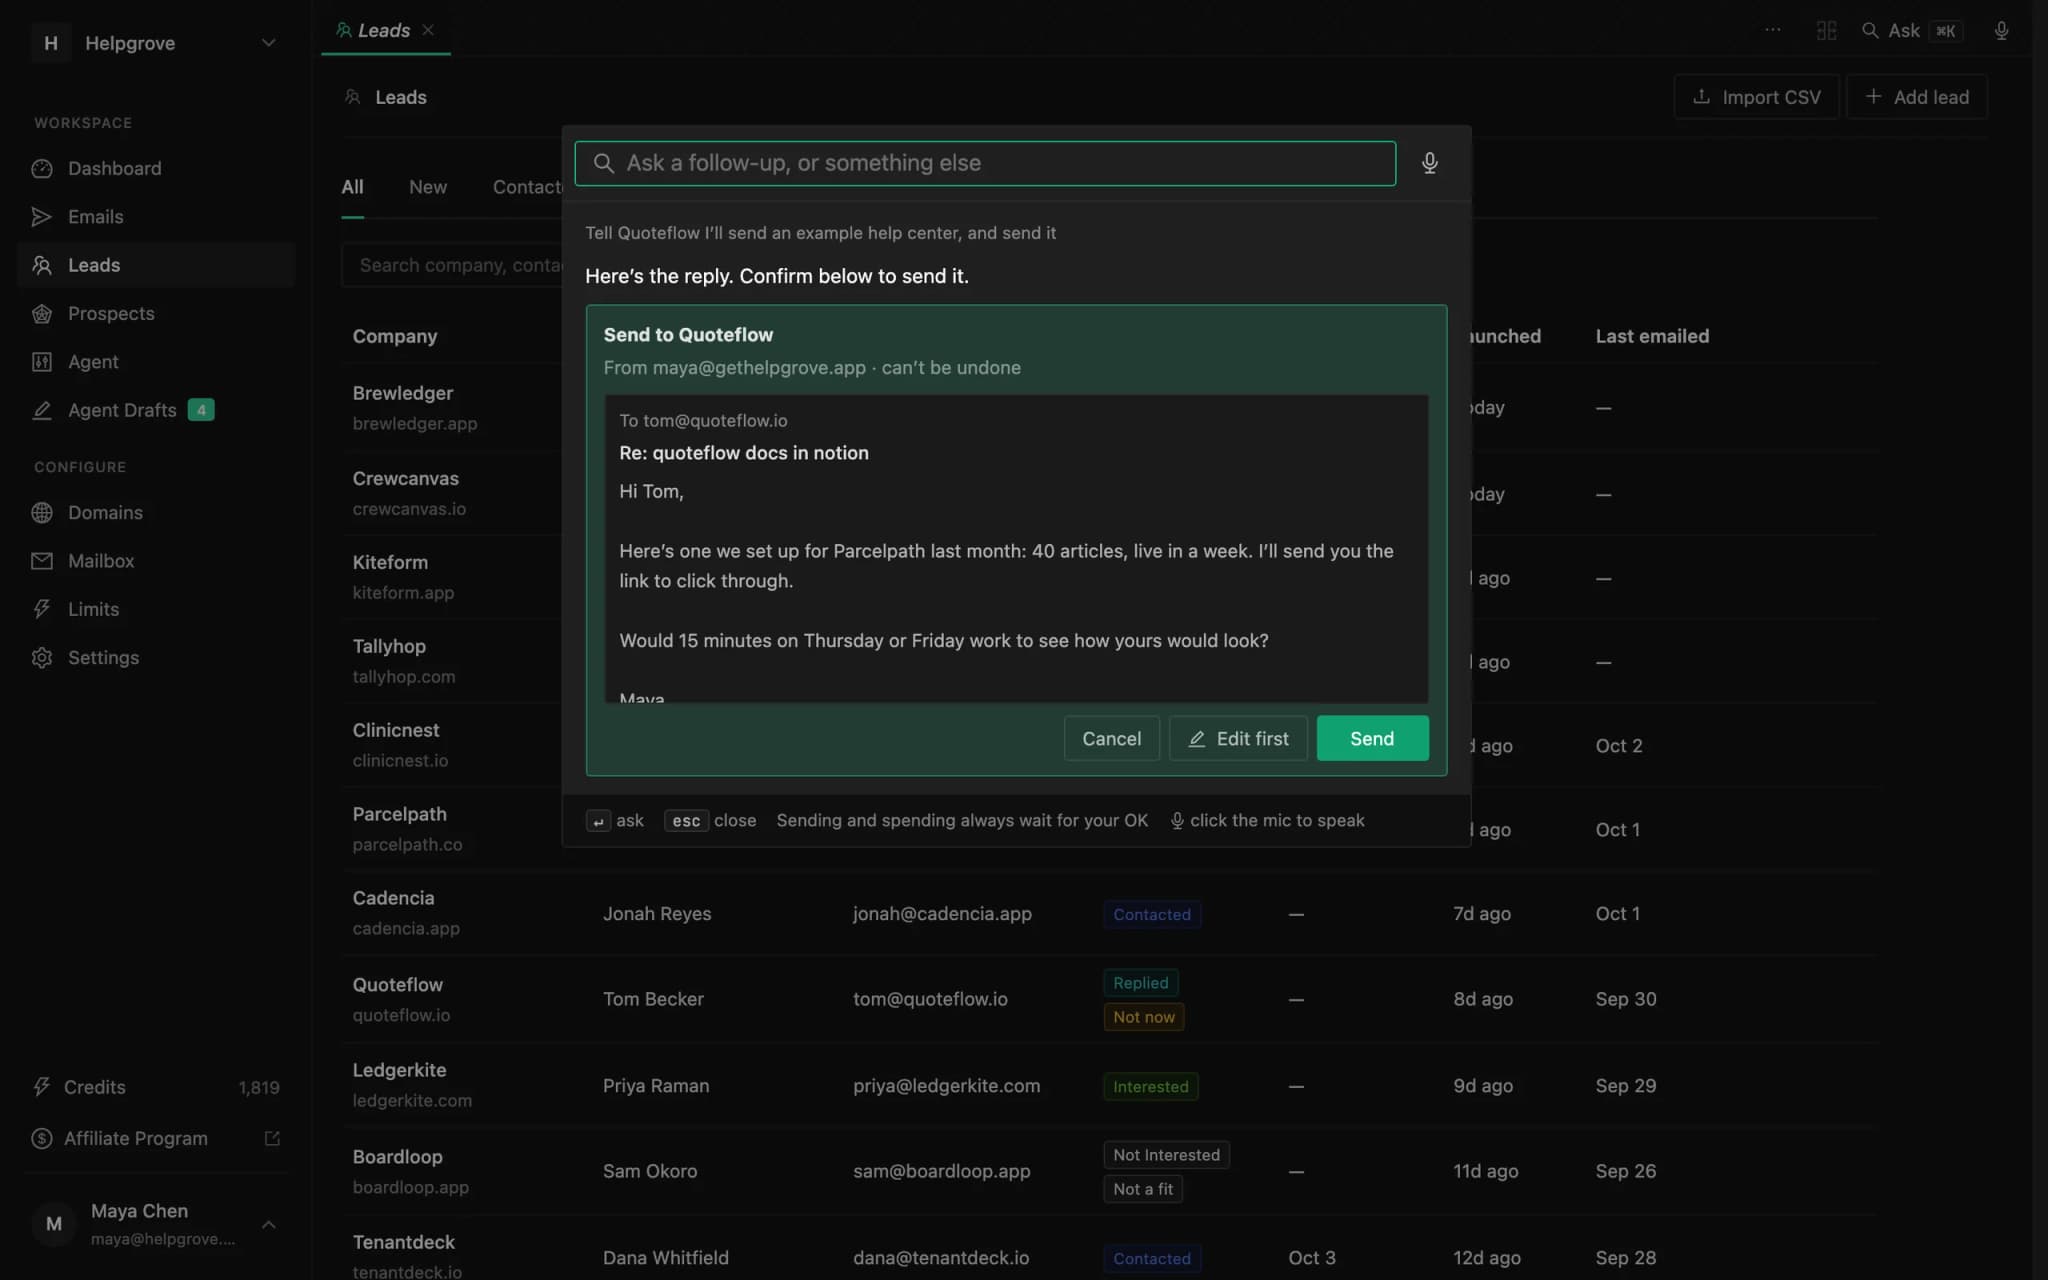The image size is (2048, 1280).
Task: Open the Ask search in the top bar
Action: pyautogui.click(x=1912, y=30)
